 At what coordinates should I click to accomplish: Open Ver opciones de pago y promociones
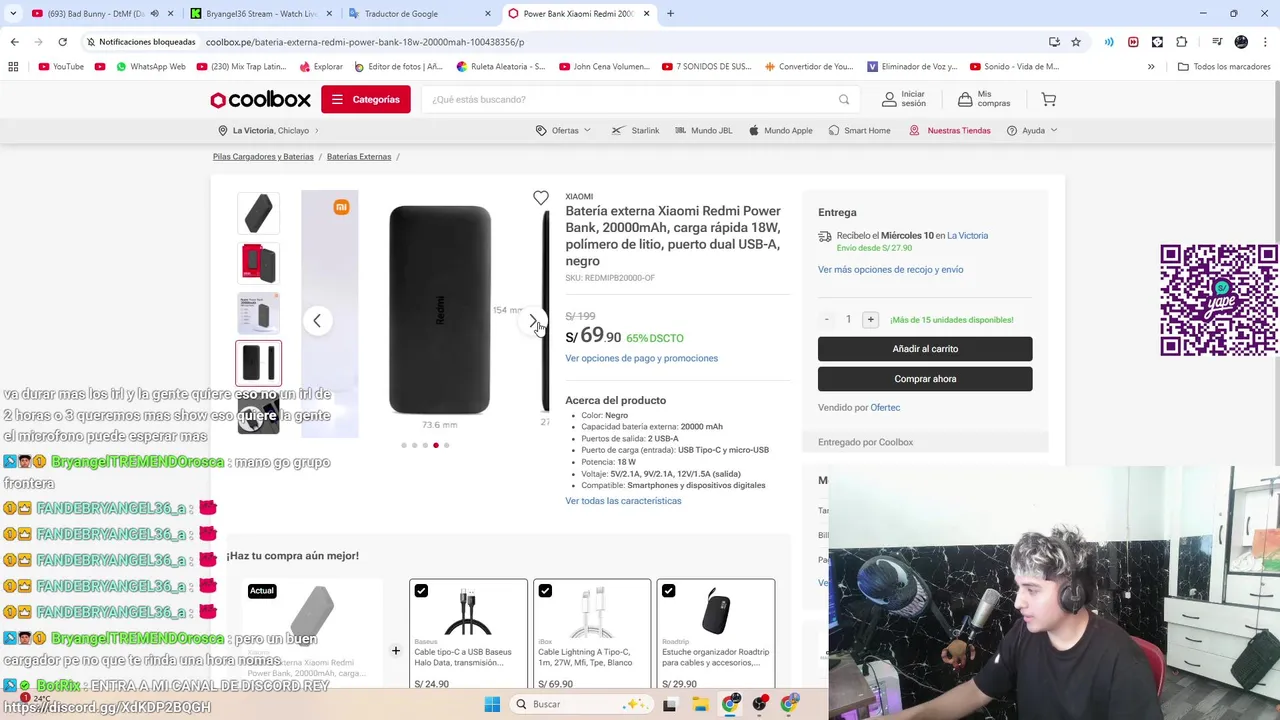641,358
